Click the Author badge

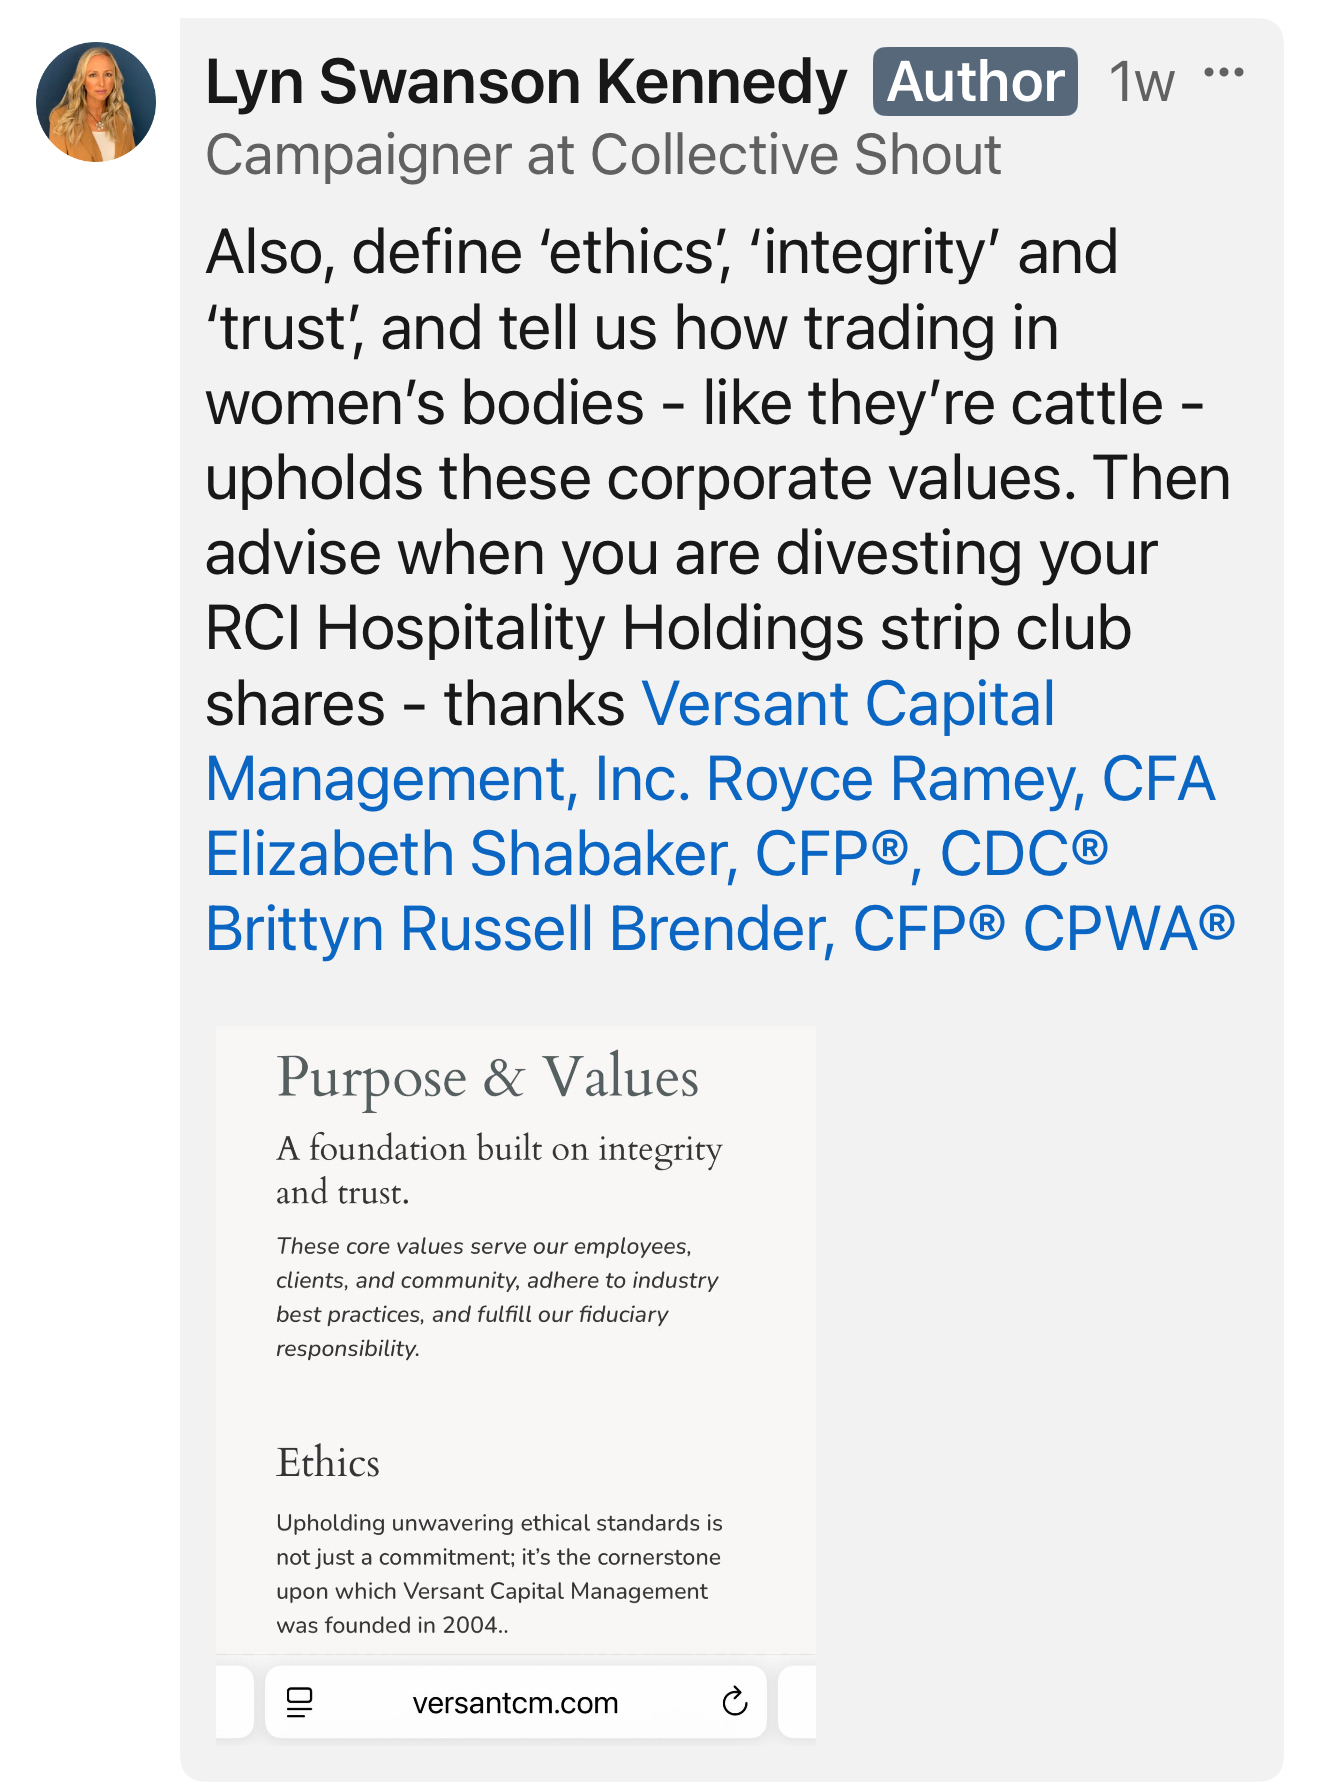[x=975, y=82]
